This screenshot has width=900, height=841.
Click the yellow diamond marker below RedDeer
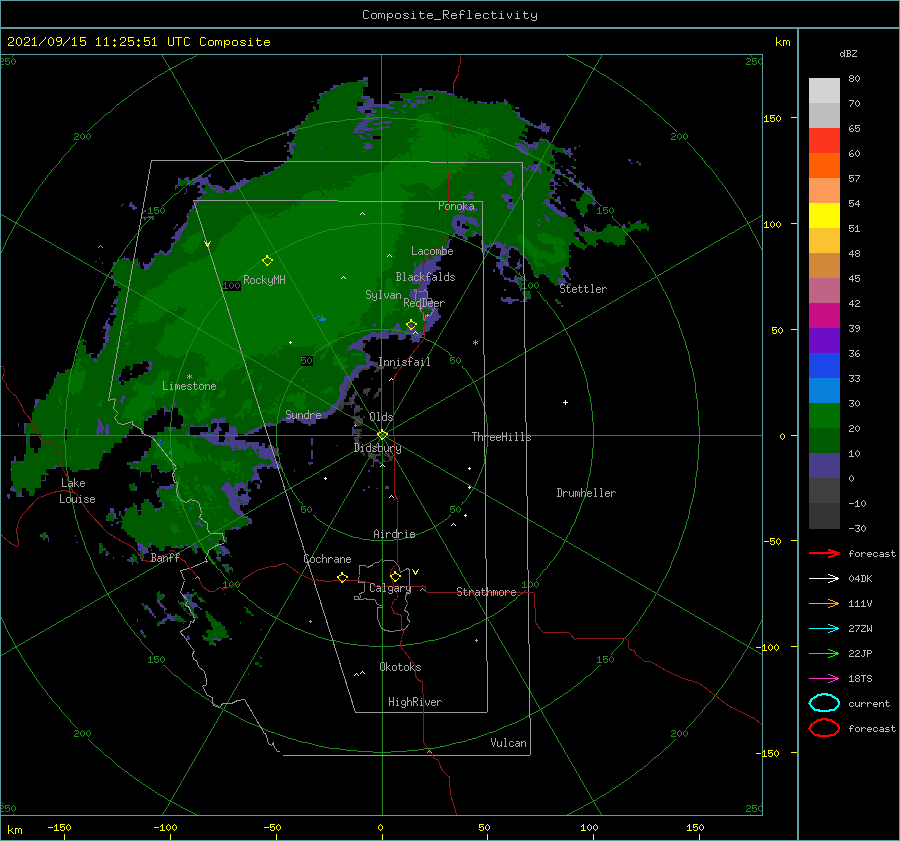[x=411, y=325]
